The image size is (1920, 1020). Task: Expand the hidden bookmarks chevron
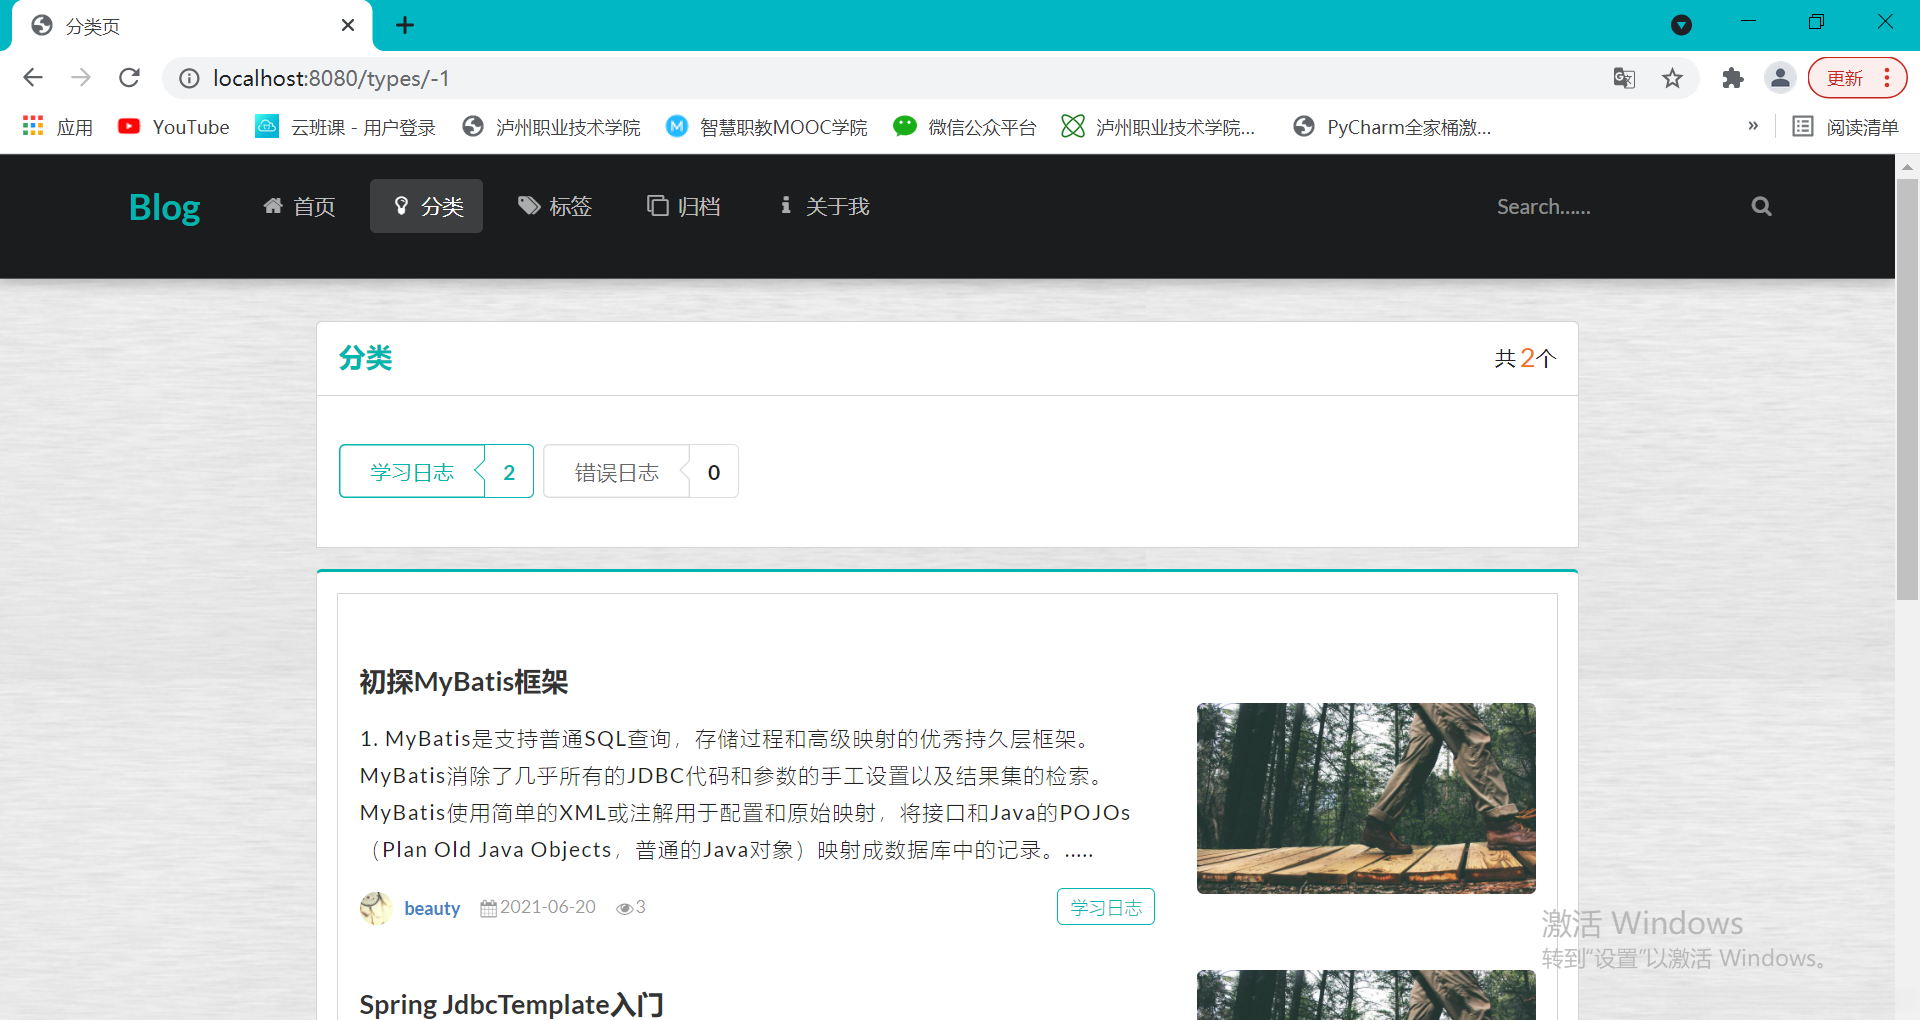coord(1753,126)
